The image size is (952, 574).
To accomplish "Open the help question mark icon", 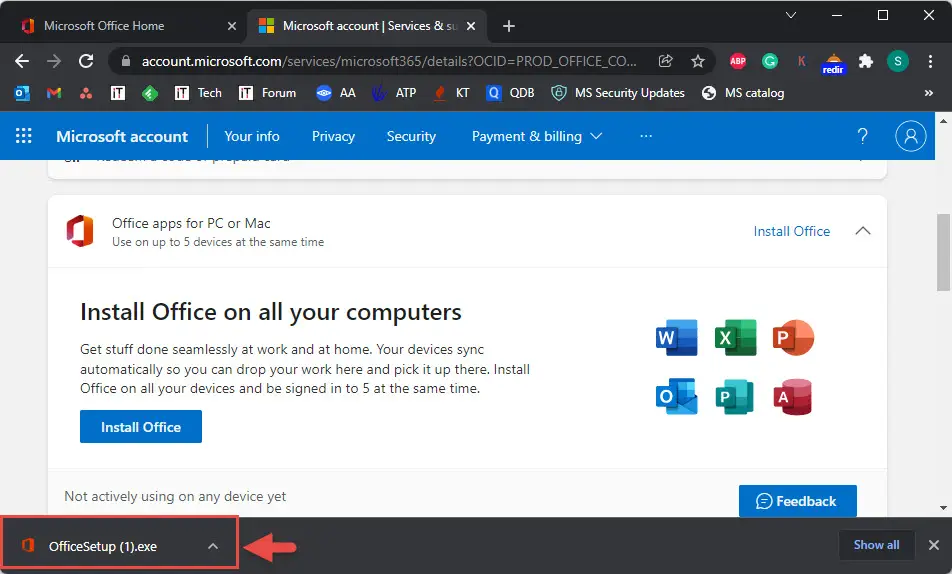I will pos(862,136).
